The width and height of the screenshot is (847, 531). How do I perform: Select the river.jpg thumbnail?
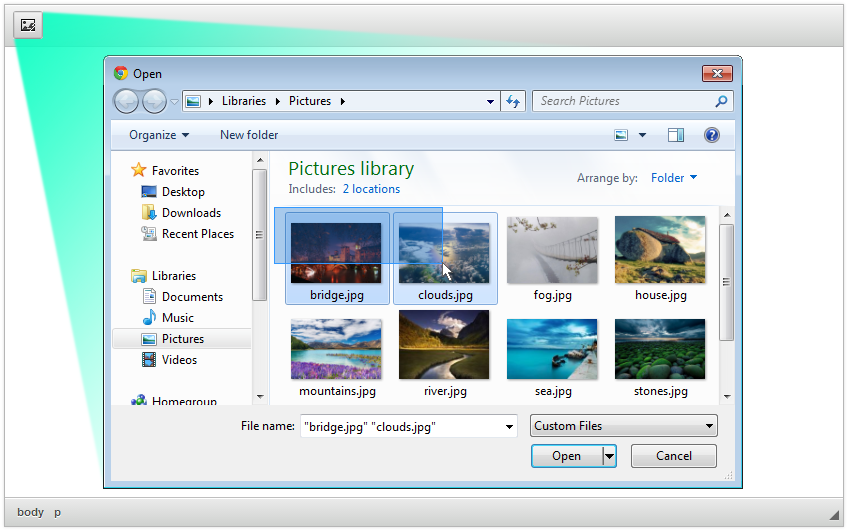tap(444, 345)
